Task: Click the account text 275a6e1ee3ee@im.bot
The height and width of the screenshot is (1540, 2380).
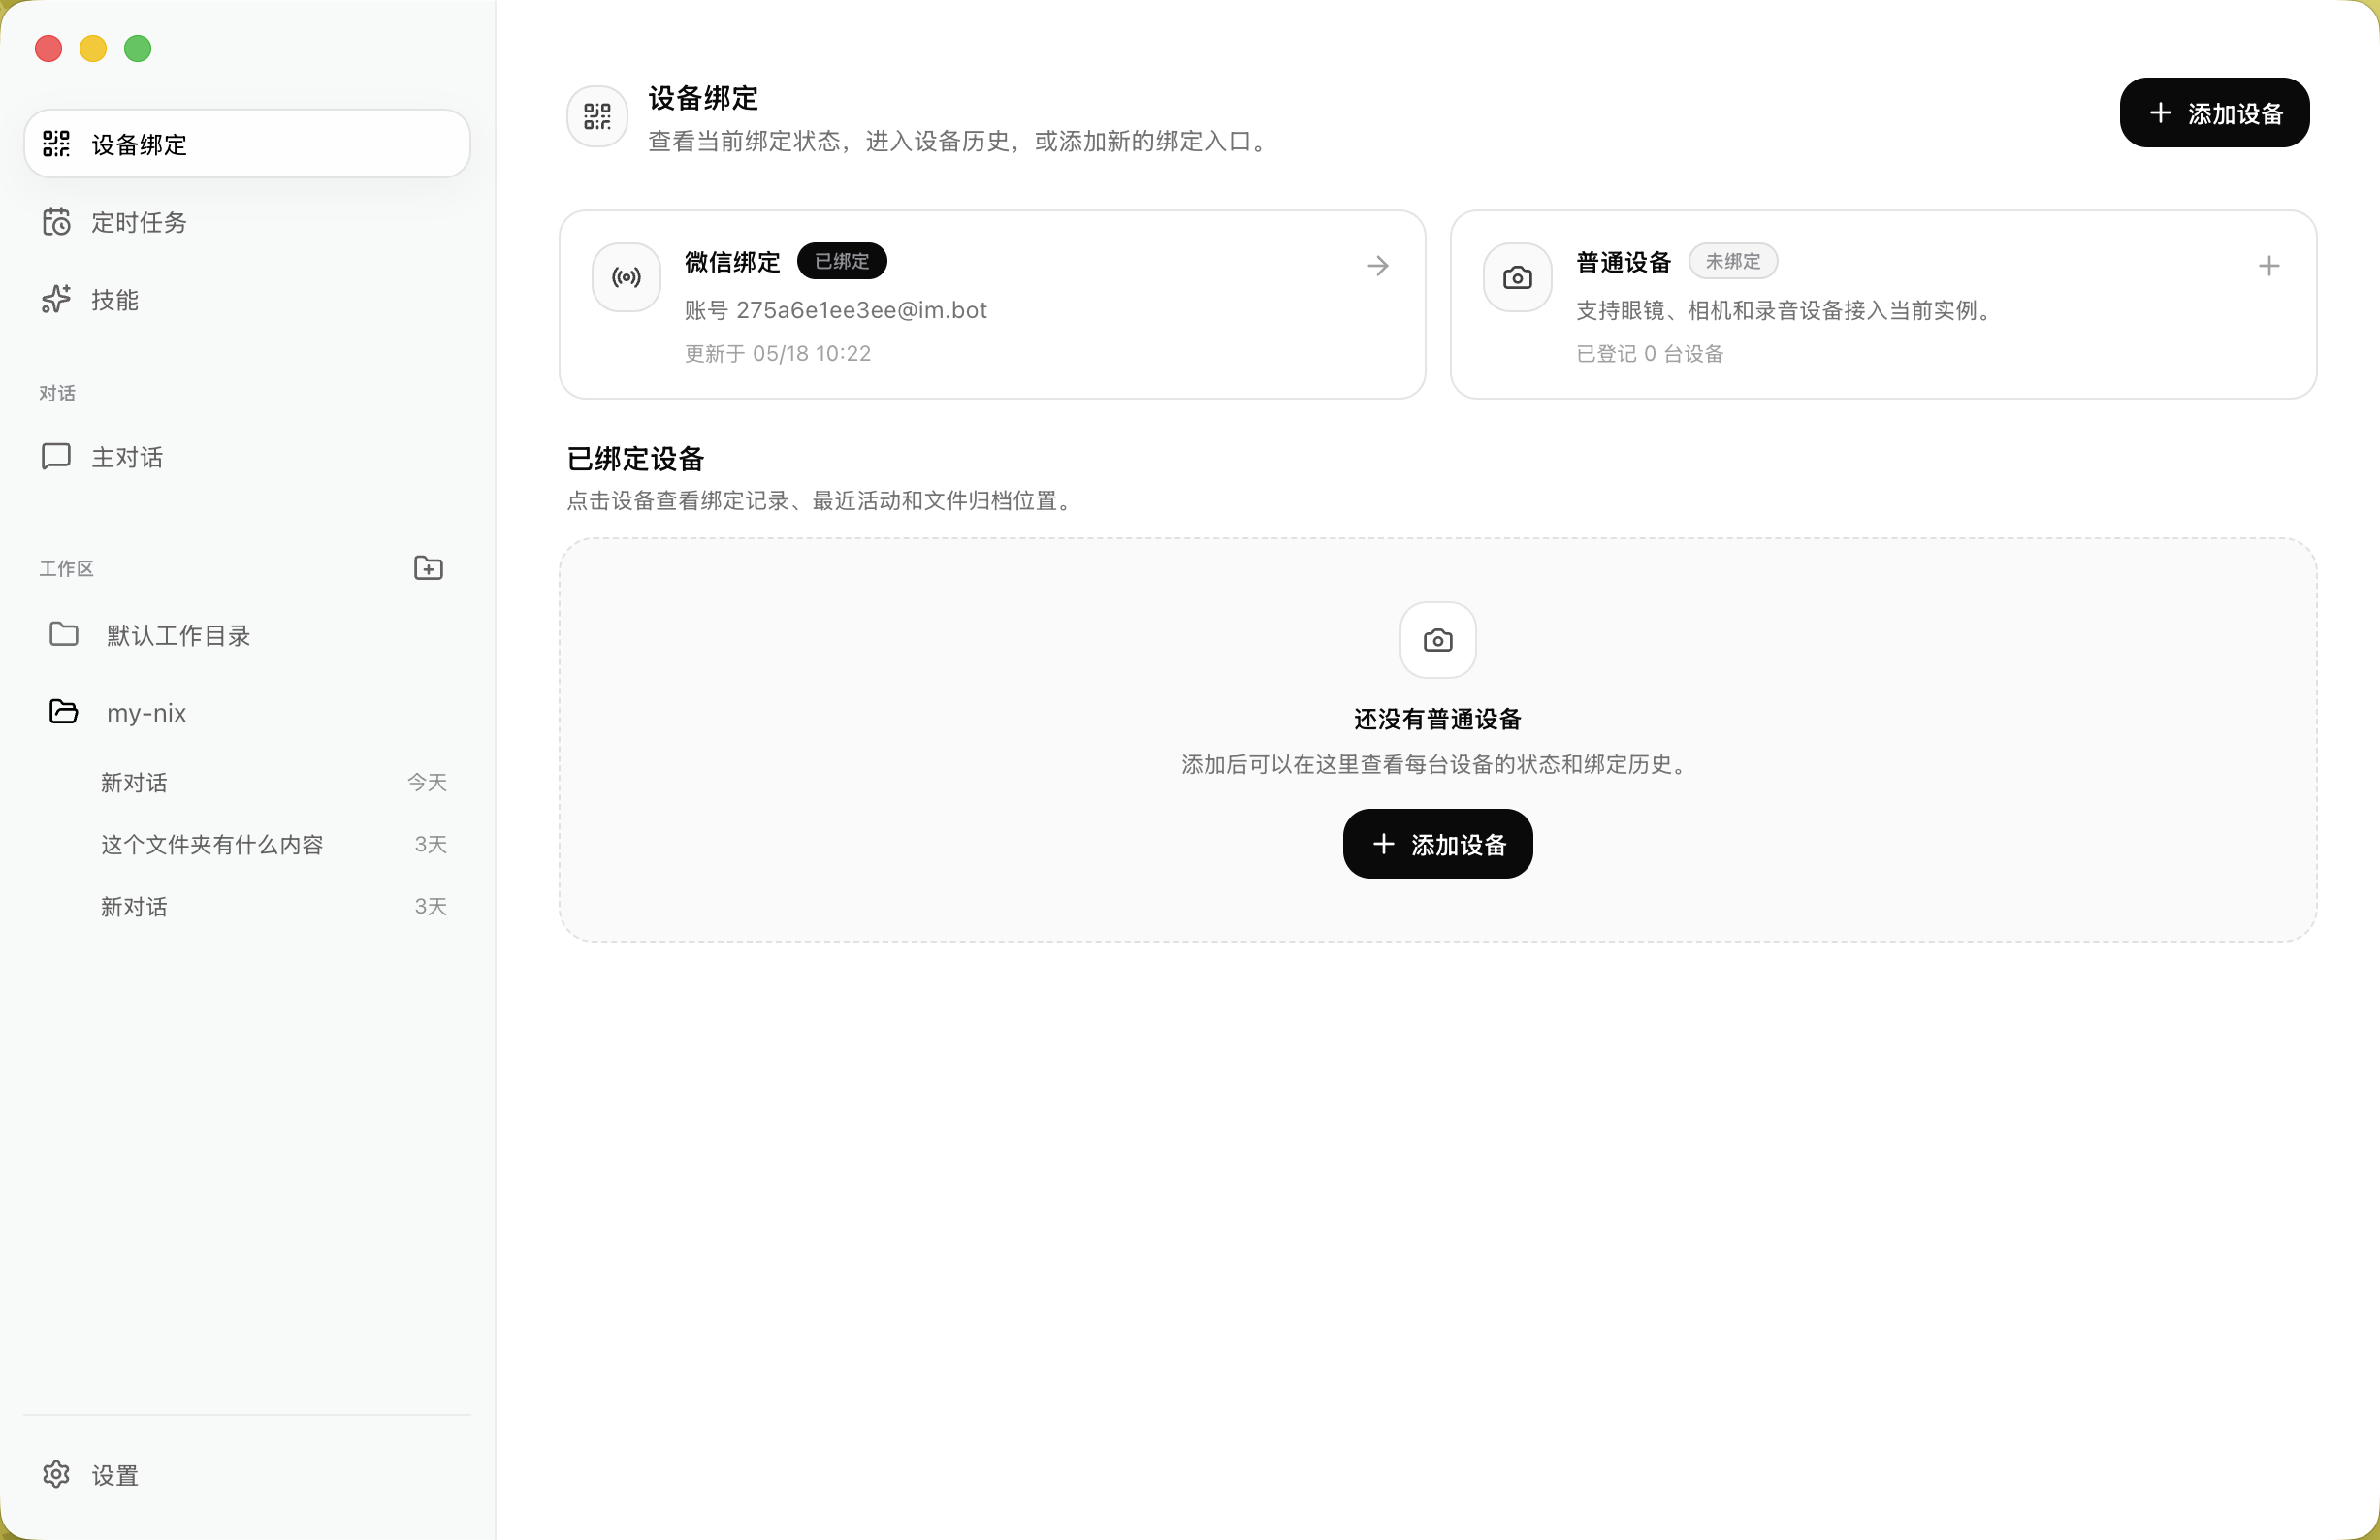Action: 861,310
